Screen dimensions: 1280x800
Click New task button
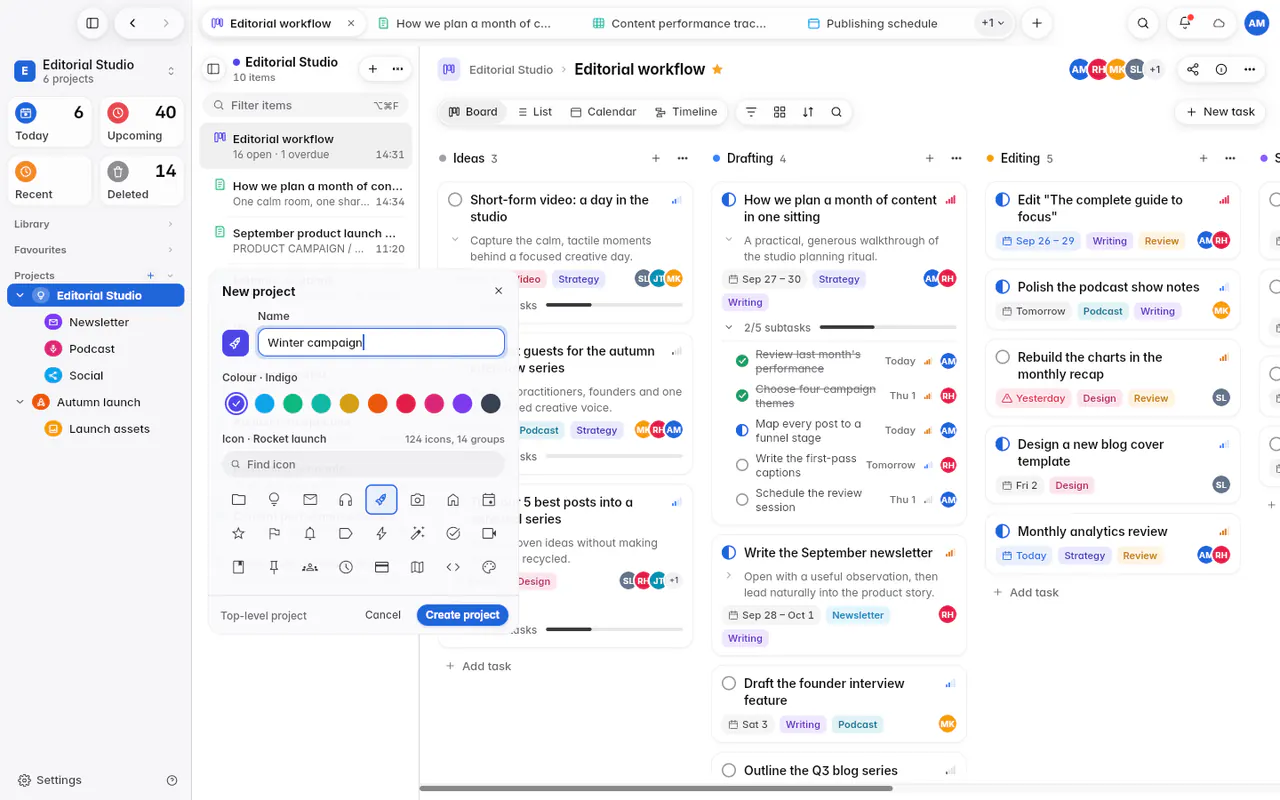(x=1220, y=112)
